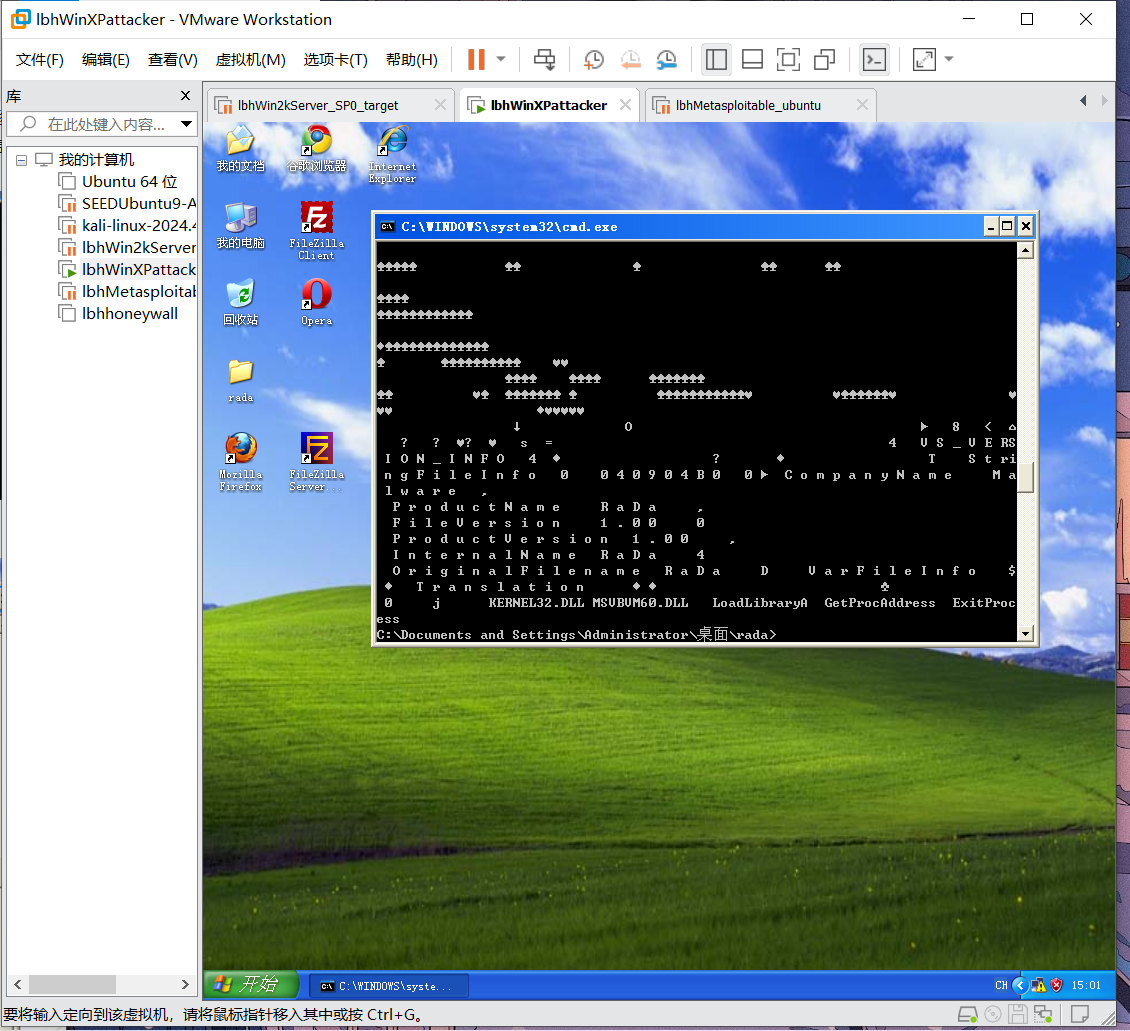Close the 库 library panel
This screenshot has width=1130, height=1031.
[185, 96]
